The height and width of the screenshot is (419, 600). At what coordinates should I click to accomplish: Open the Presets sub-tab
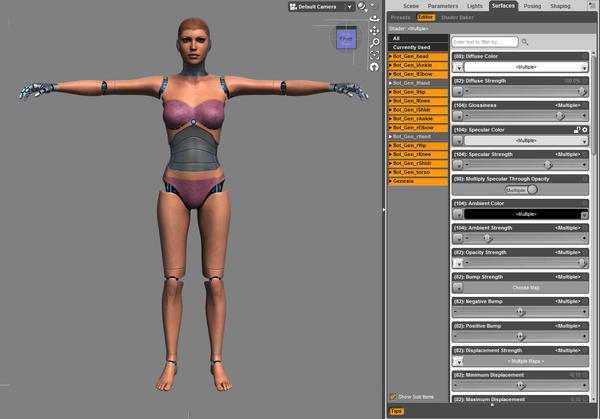pos(401,17)
